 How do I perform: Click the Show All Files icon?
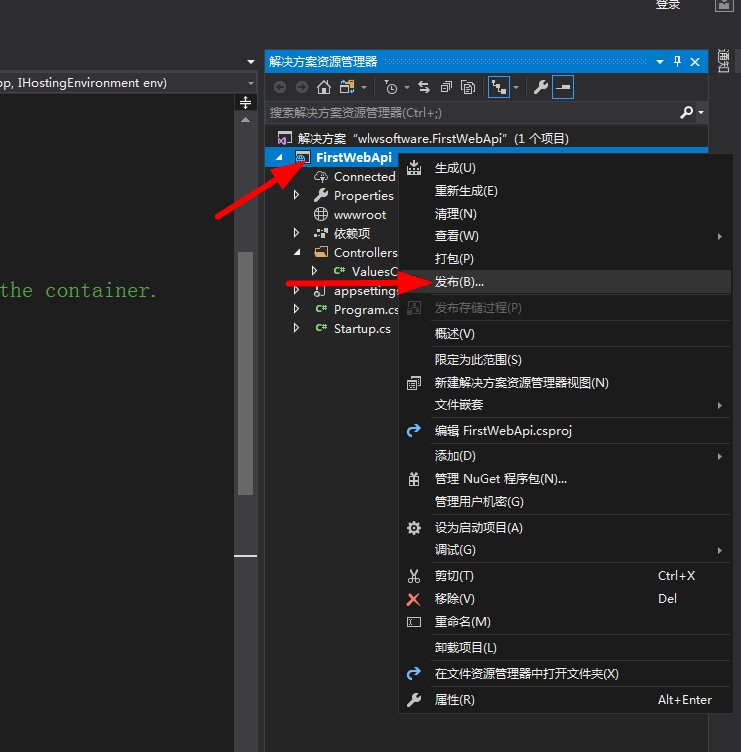pos(466,87)
